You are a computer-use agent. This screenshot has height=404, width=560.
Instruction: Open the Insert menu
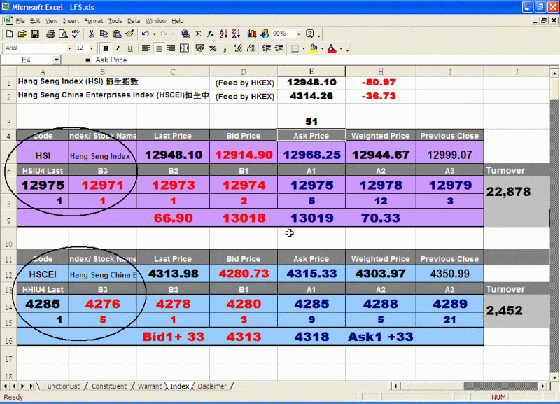point(70,21)
